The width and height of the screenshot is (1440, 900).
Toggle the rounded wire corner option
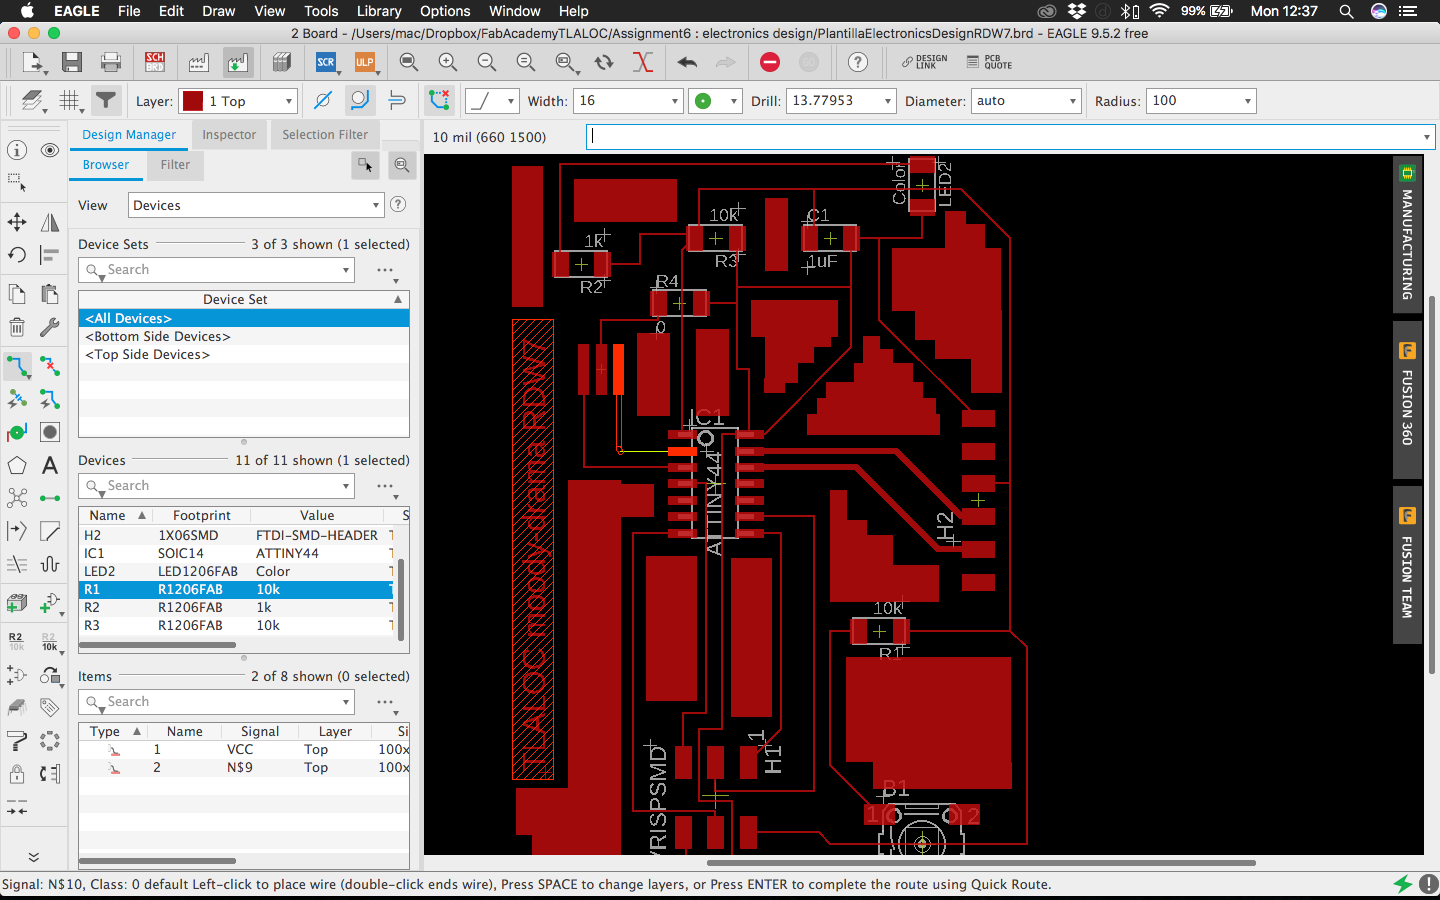pos(359,100)
